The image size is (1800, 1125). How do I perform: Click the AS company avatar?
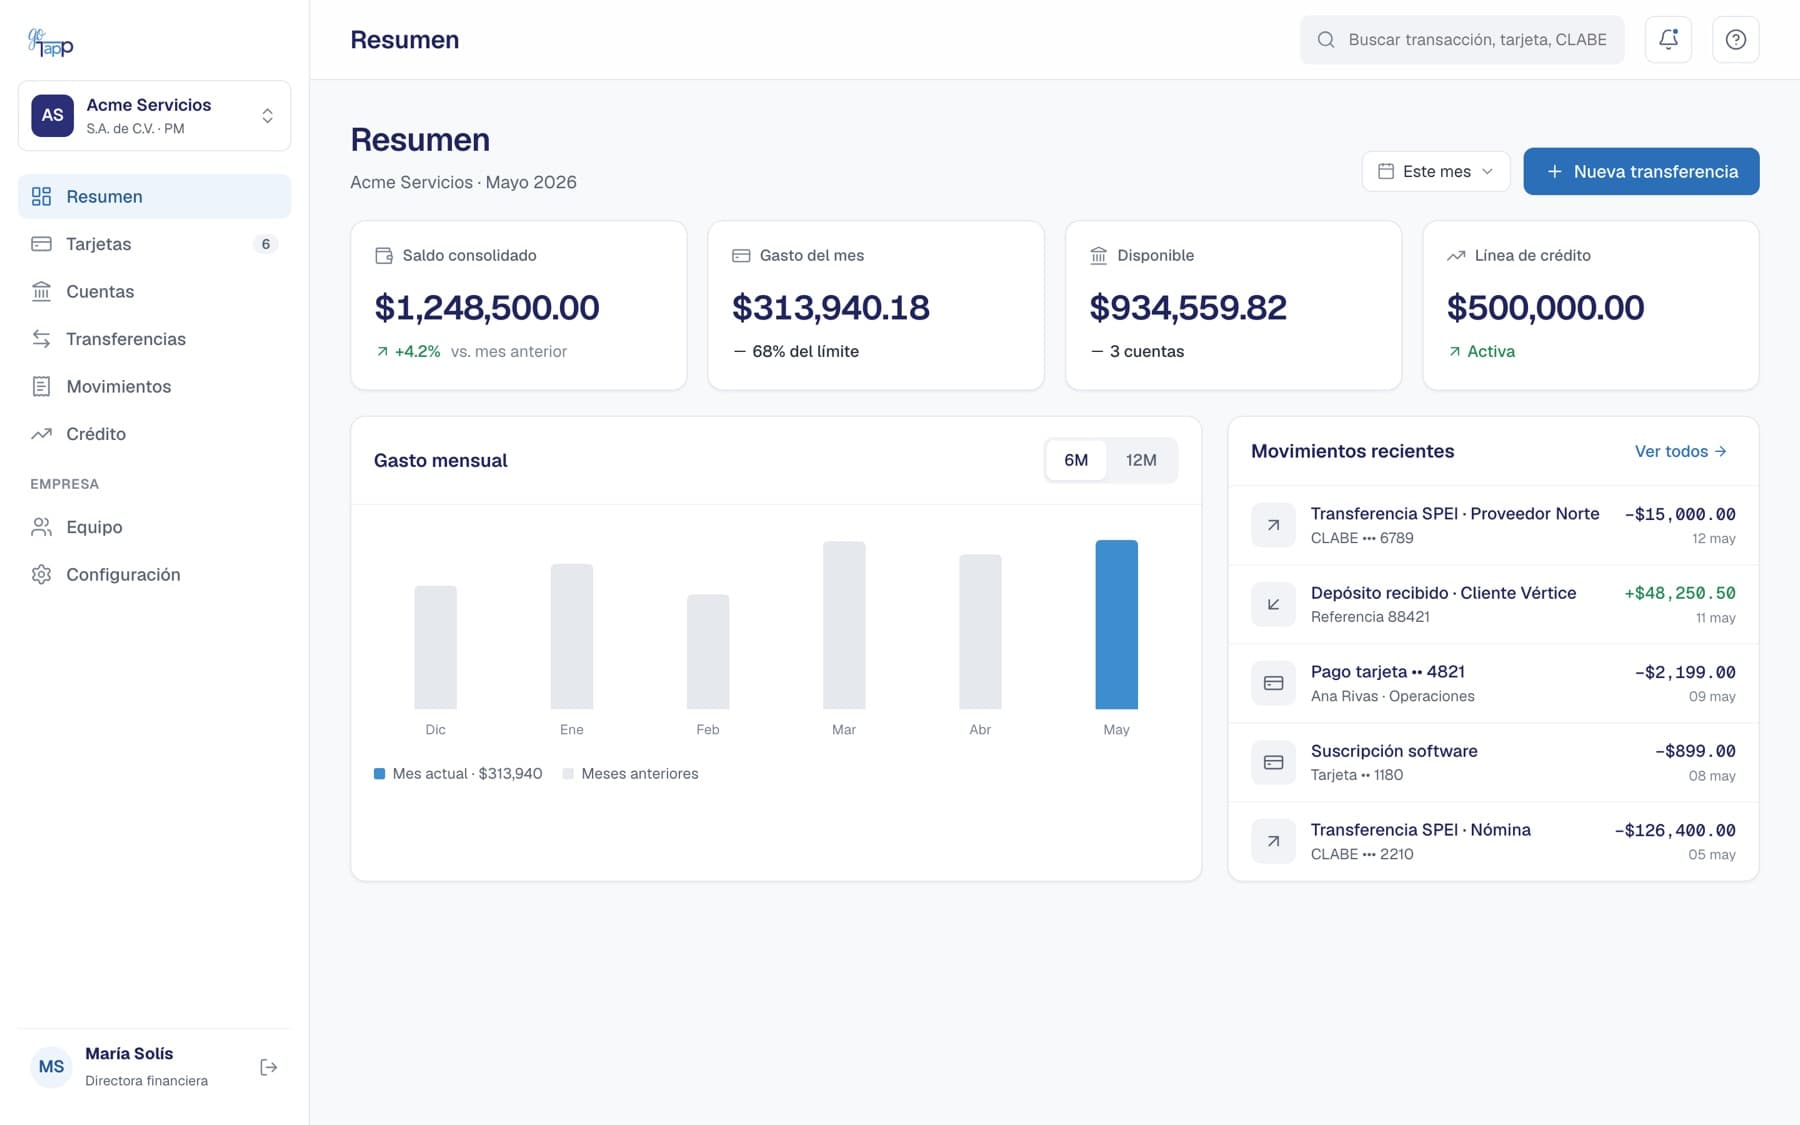[x=52, y=115]
